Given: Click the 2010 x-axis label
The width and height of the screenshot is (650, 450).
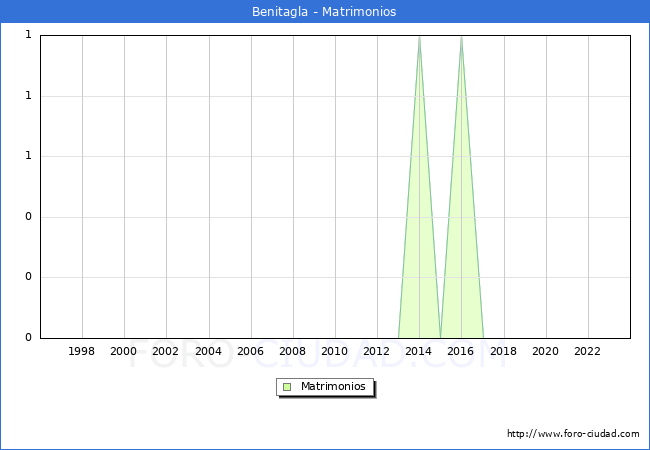Looking at the screenshot, I should 335,351.
